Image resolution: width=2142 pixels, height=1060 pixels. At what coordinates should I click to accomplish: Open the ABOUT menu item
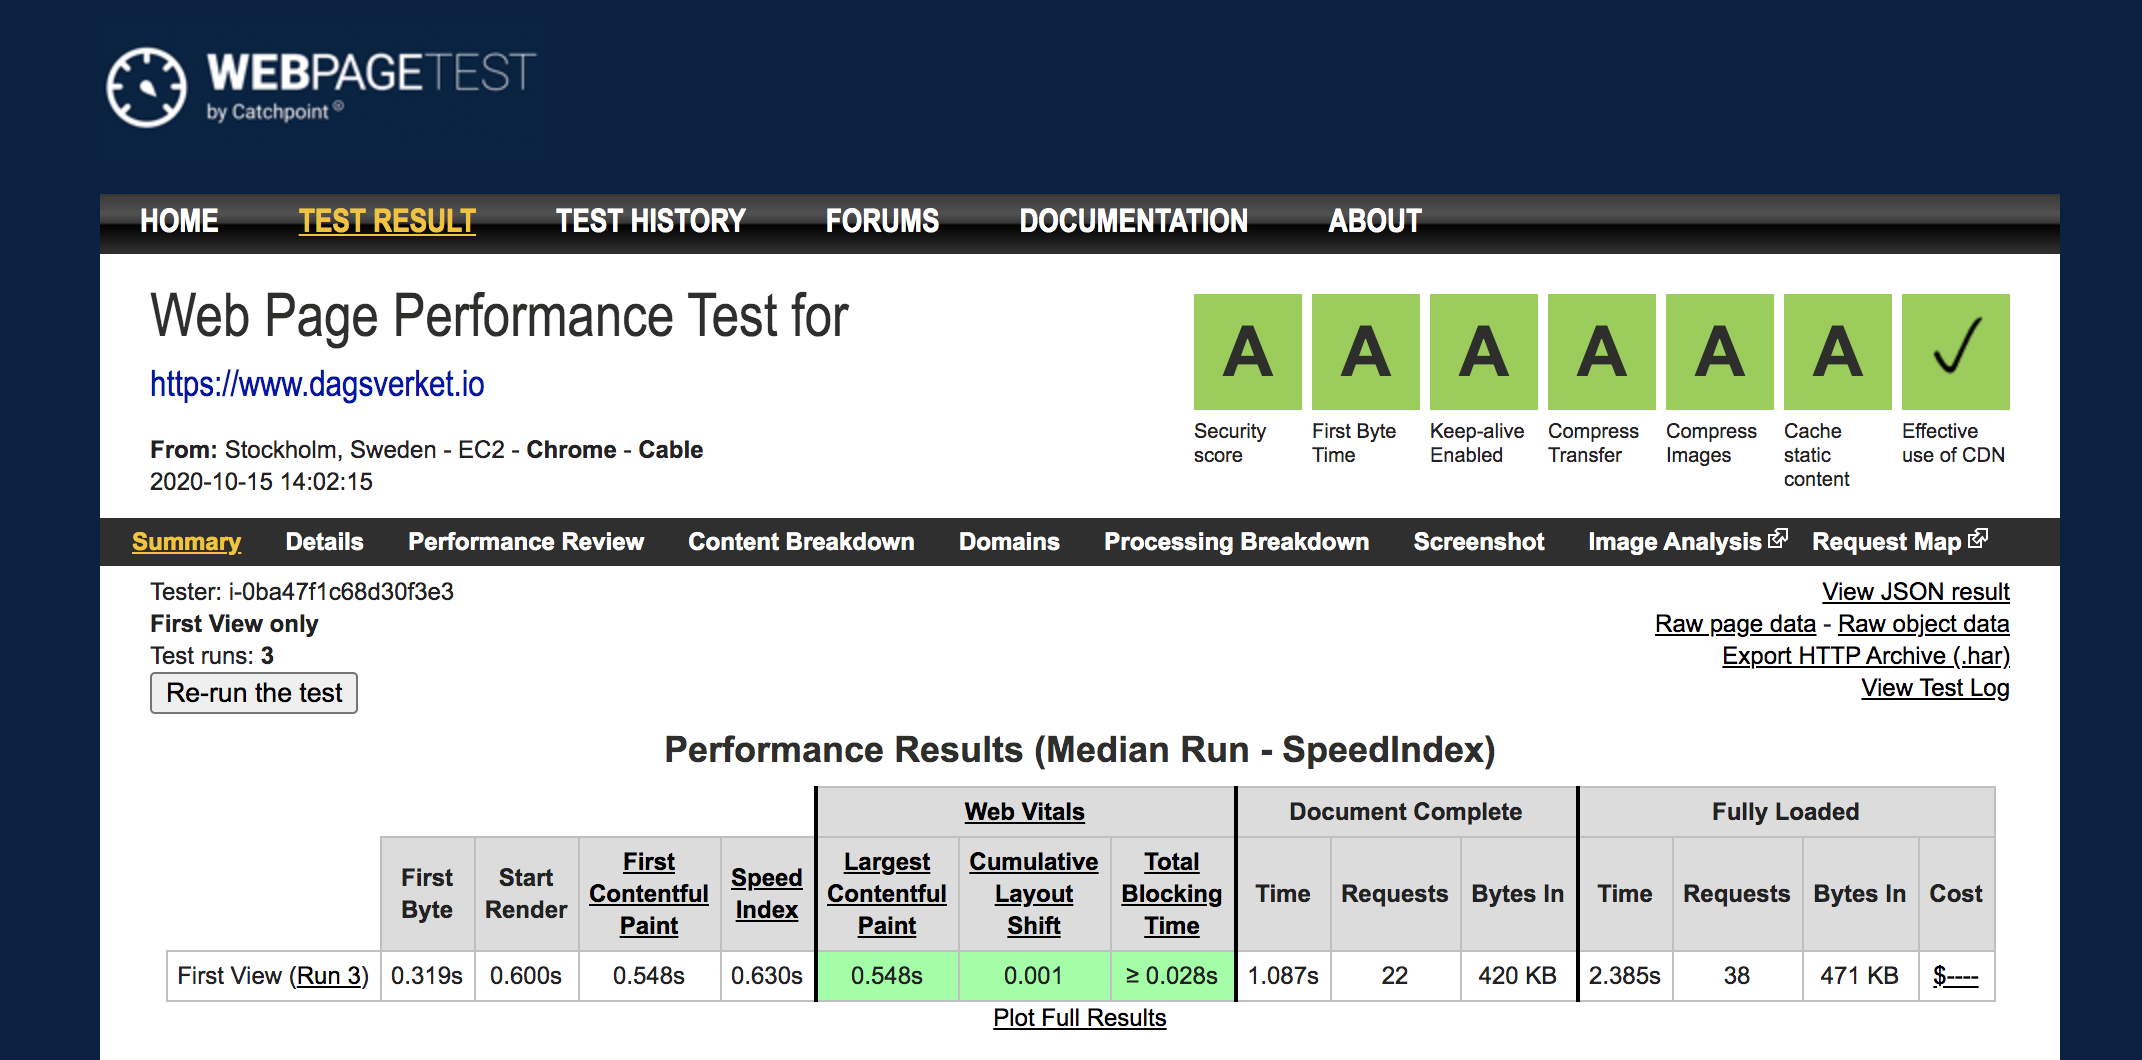point(1375,221)
